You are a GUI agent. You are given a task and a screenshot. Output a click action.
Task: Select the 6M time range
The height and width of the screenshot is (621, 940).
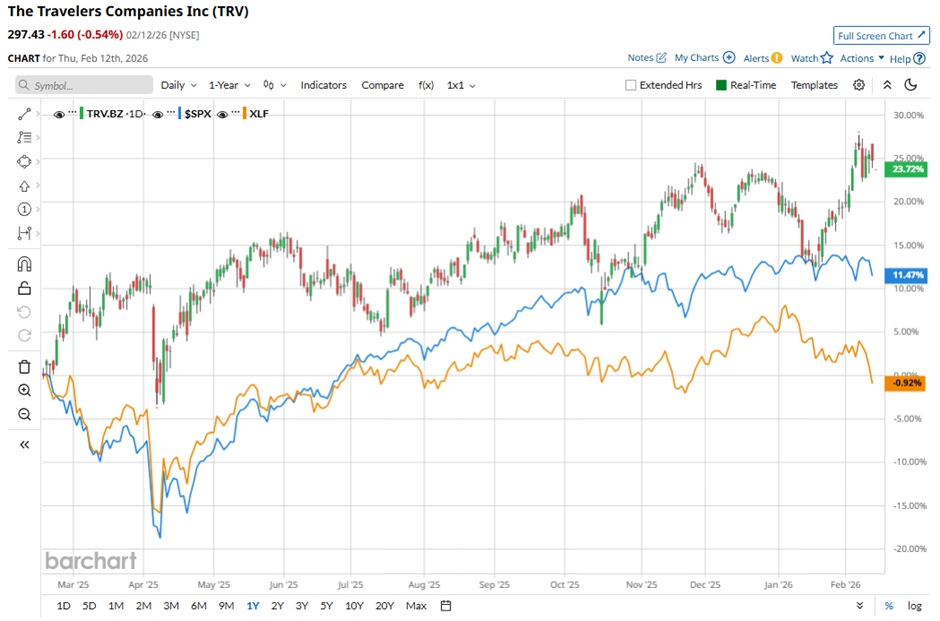click(x=198, y=605)
